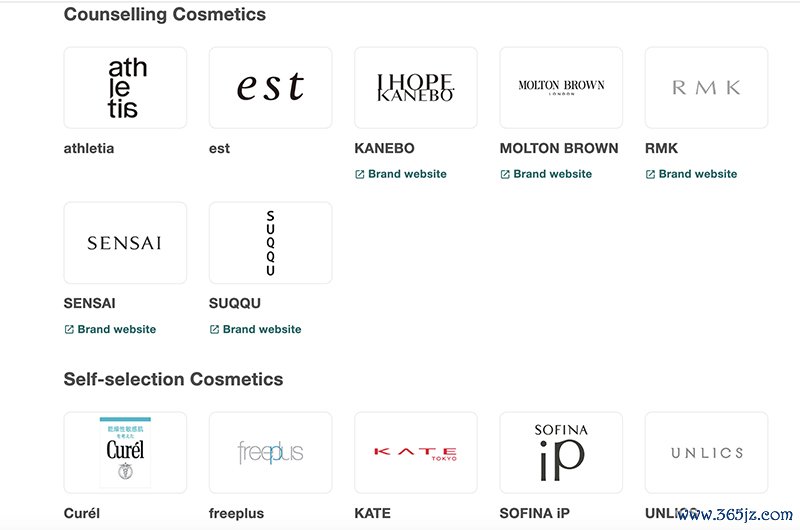Open the Curél product image tile

pyautogui.click(x=125, y=452)
